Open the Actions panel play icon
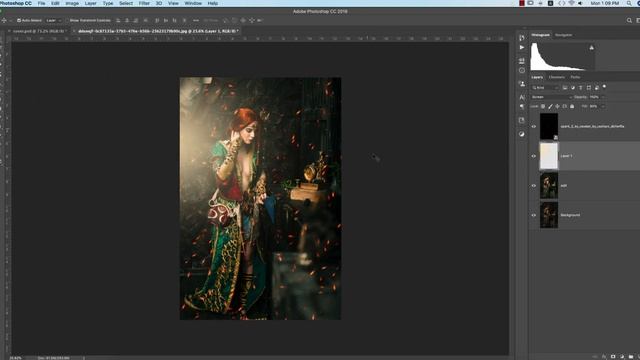The image size is (640, 360). click(522, 47)
